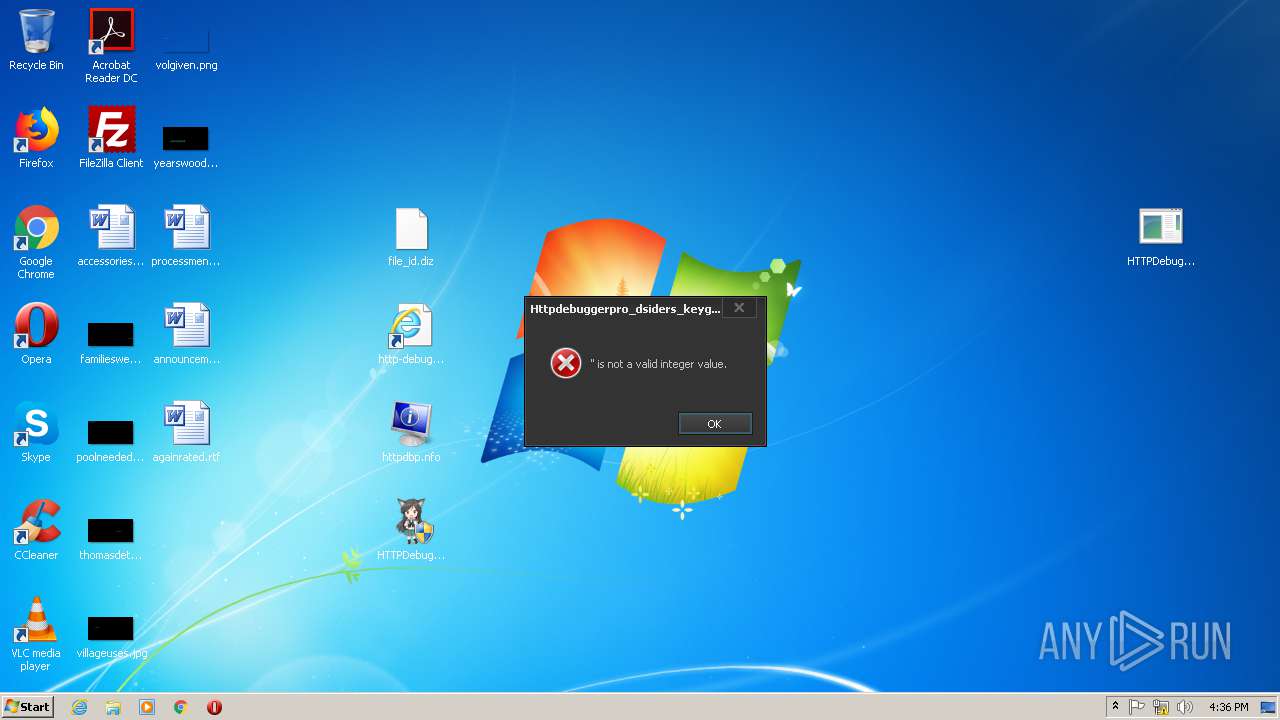This screenshot has height=720, width=1280.
Task: Launch Acrobat Reader DC shortcut
Action: coord(111,45)
